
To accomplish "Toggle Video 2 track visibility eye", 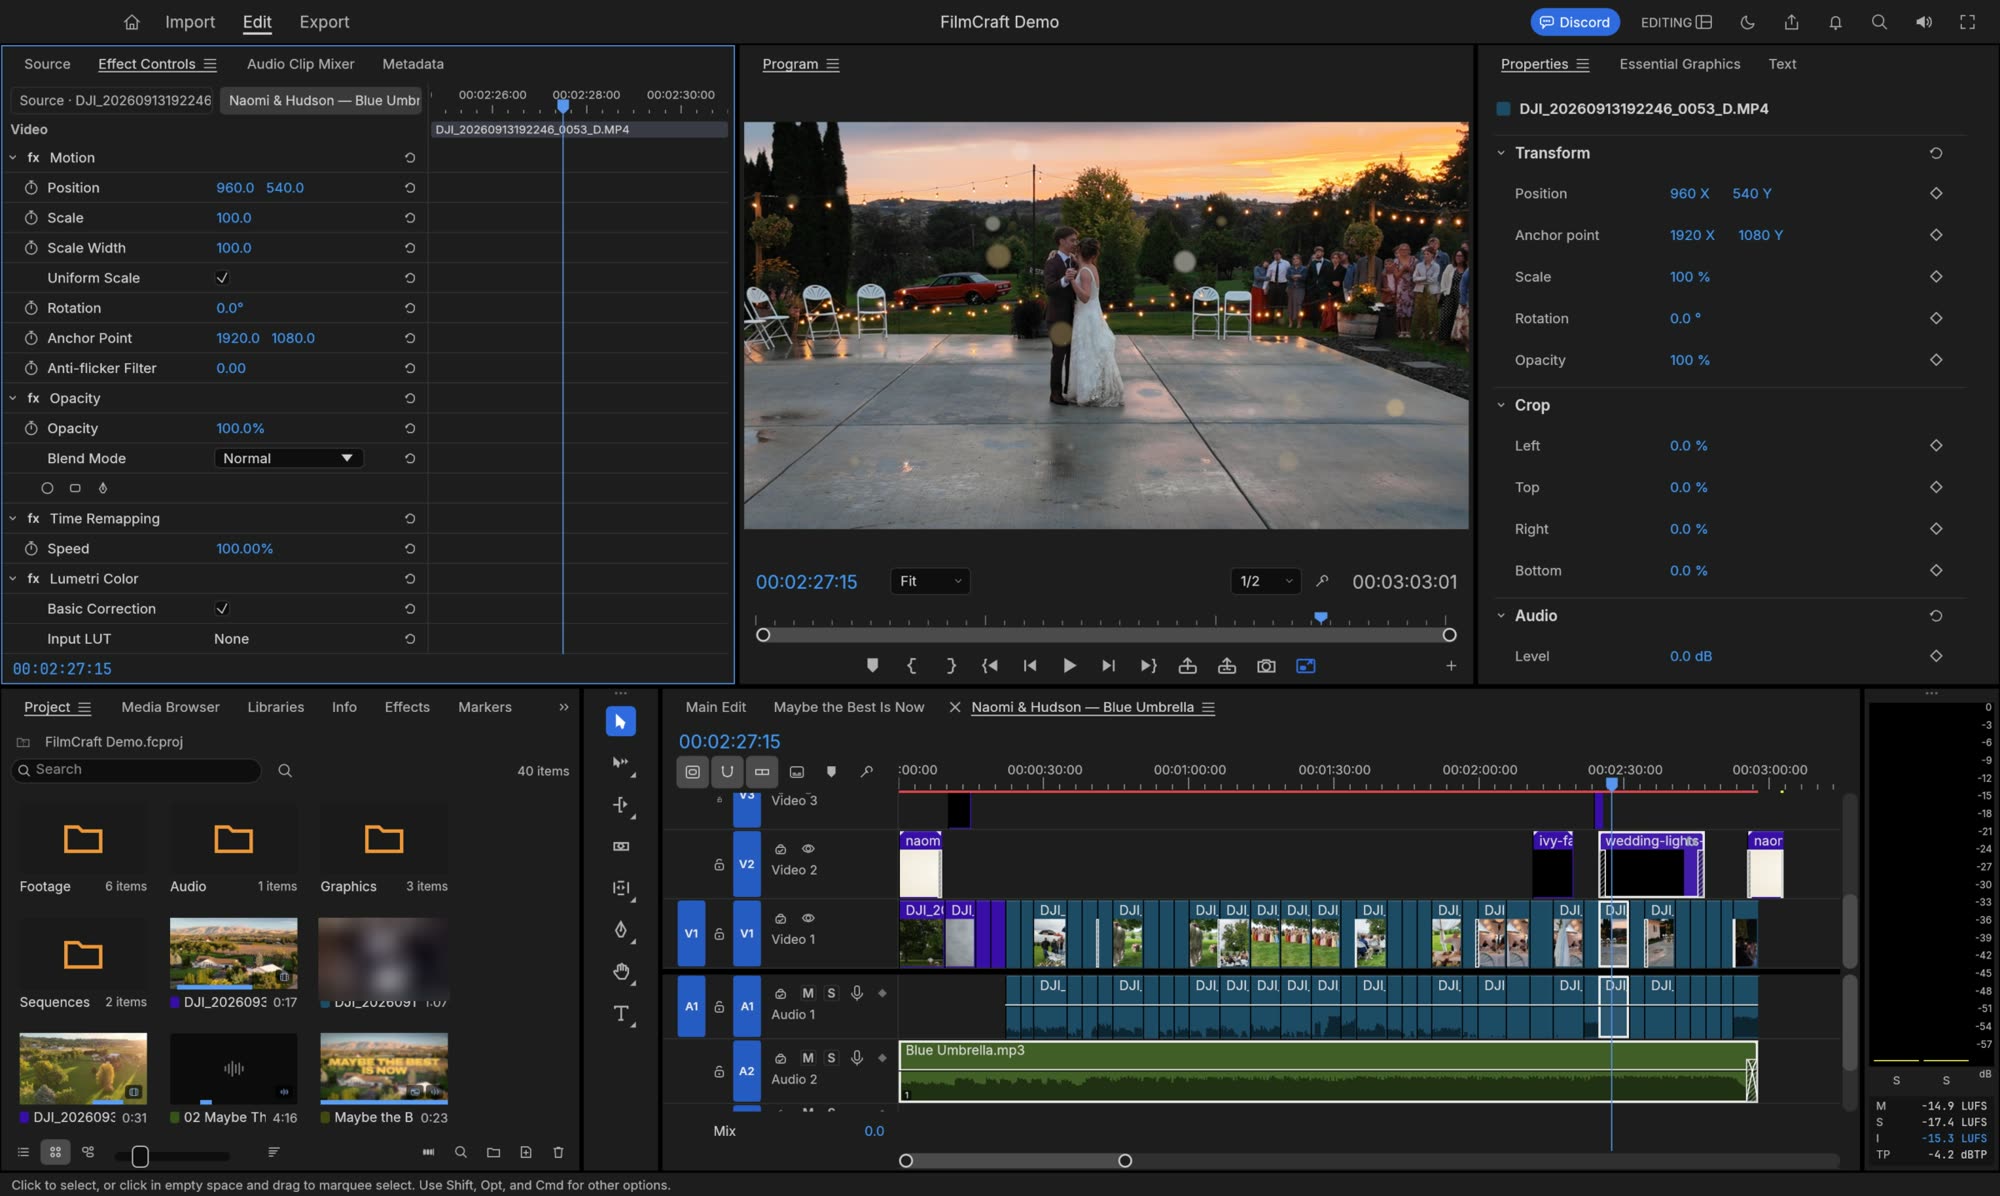I will [808, 849].
